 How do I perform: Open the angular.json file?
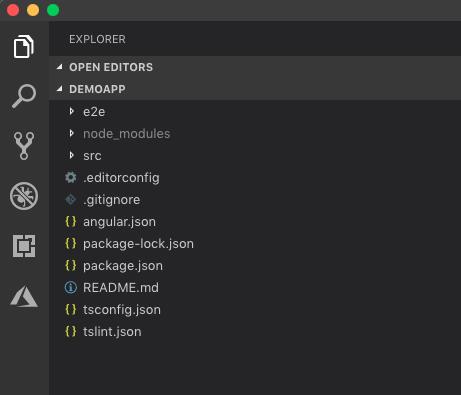[x=255, y=221]
